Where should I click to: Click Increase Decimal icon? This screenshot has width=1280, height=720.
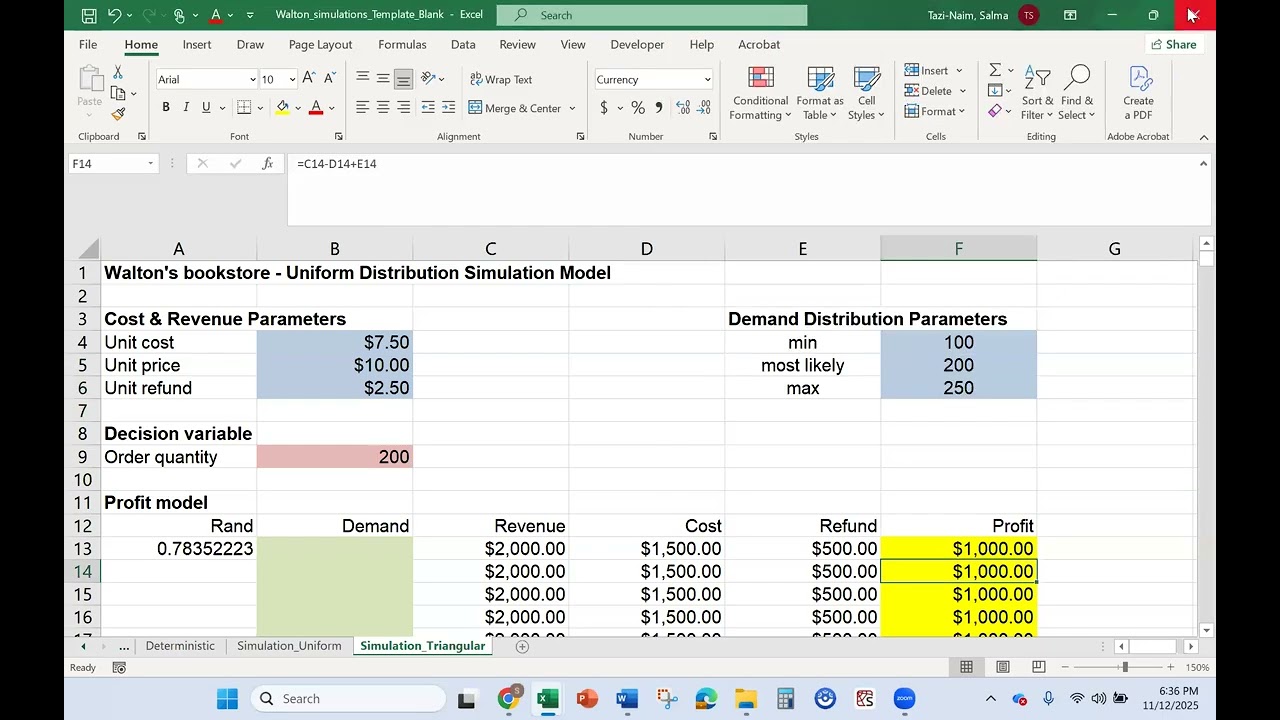pos(684,108)
